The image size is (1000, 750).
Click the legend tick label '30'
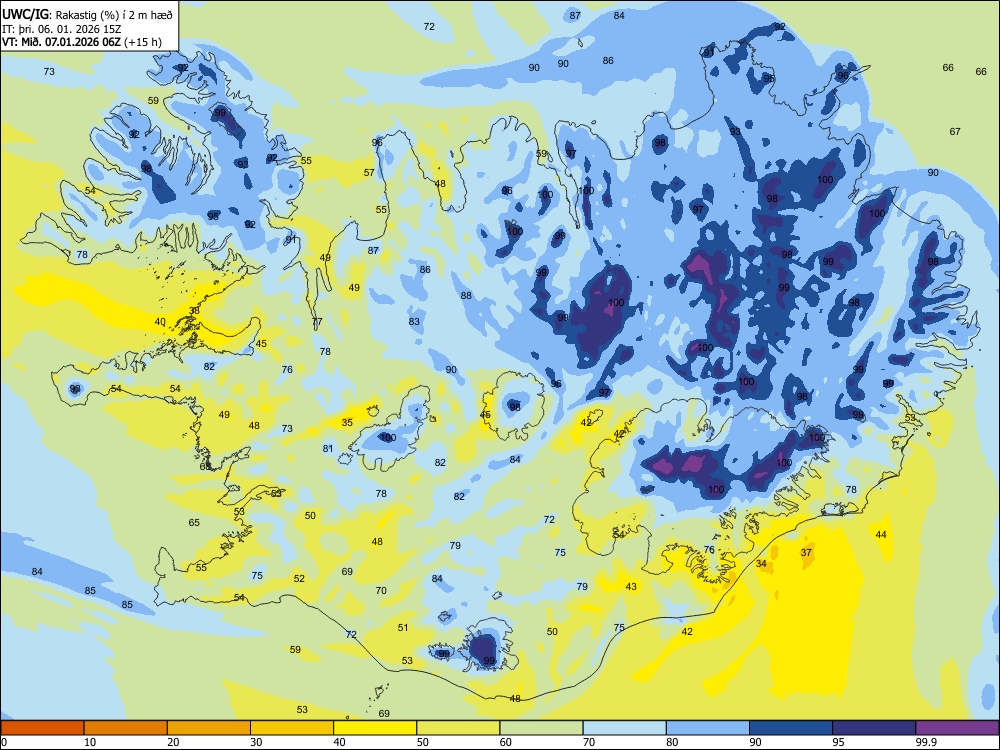point(256,742)
